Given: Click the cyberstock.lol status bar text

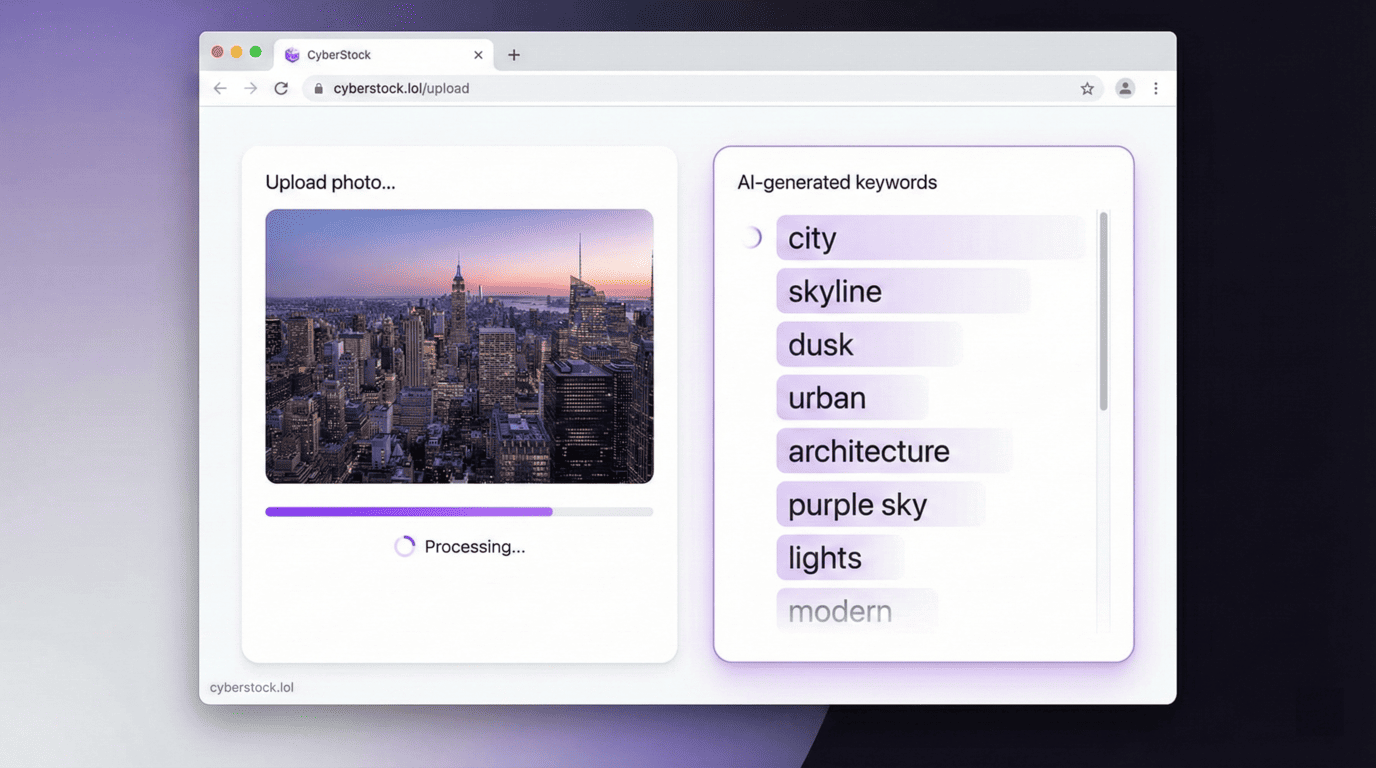Looking at the screenshot, I should tap(252, 687).
